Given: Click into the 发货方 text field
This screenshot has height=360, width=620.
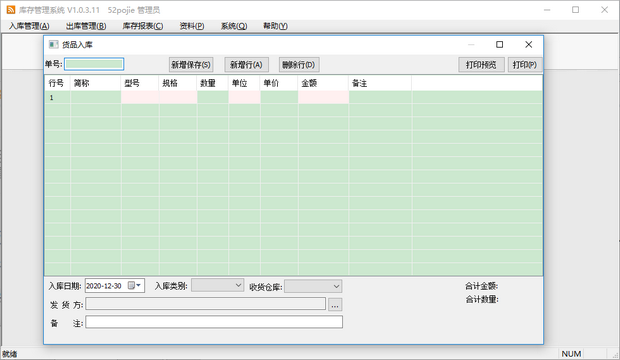Looking at the screenshot, I should coord(206,304).
